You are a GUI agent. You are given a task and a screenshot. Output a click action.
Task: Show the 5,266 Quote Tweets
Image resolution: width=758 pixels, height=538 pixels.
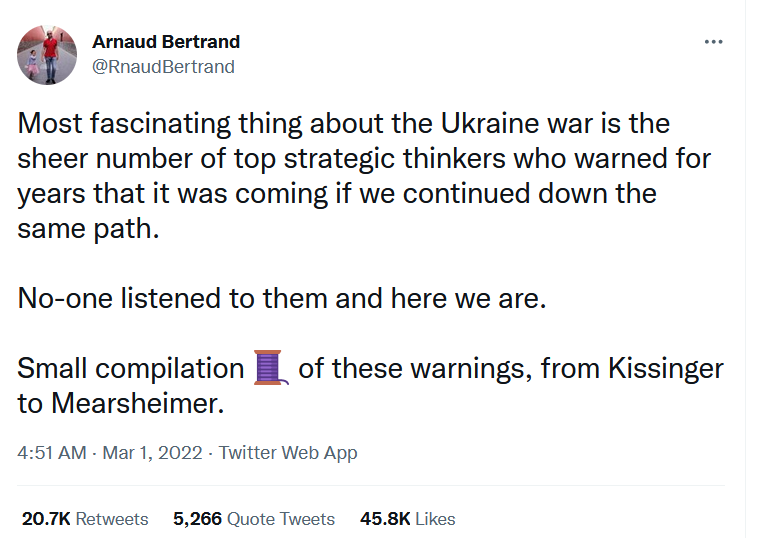(x=253, y=519)
